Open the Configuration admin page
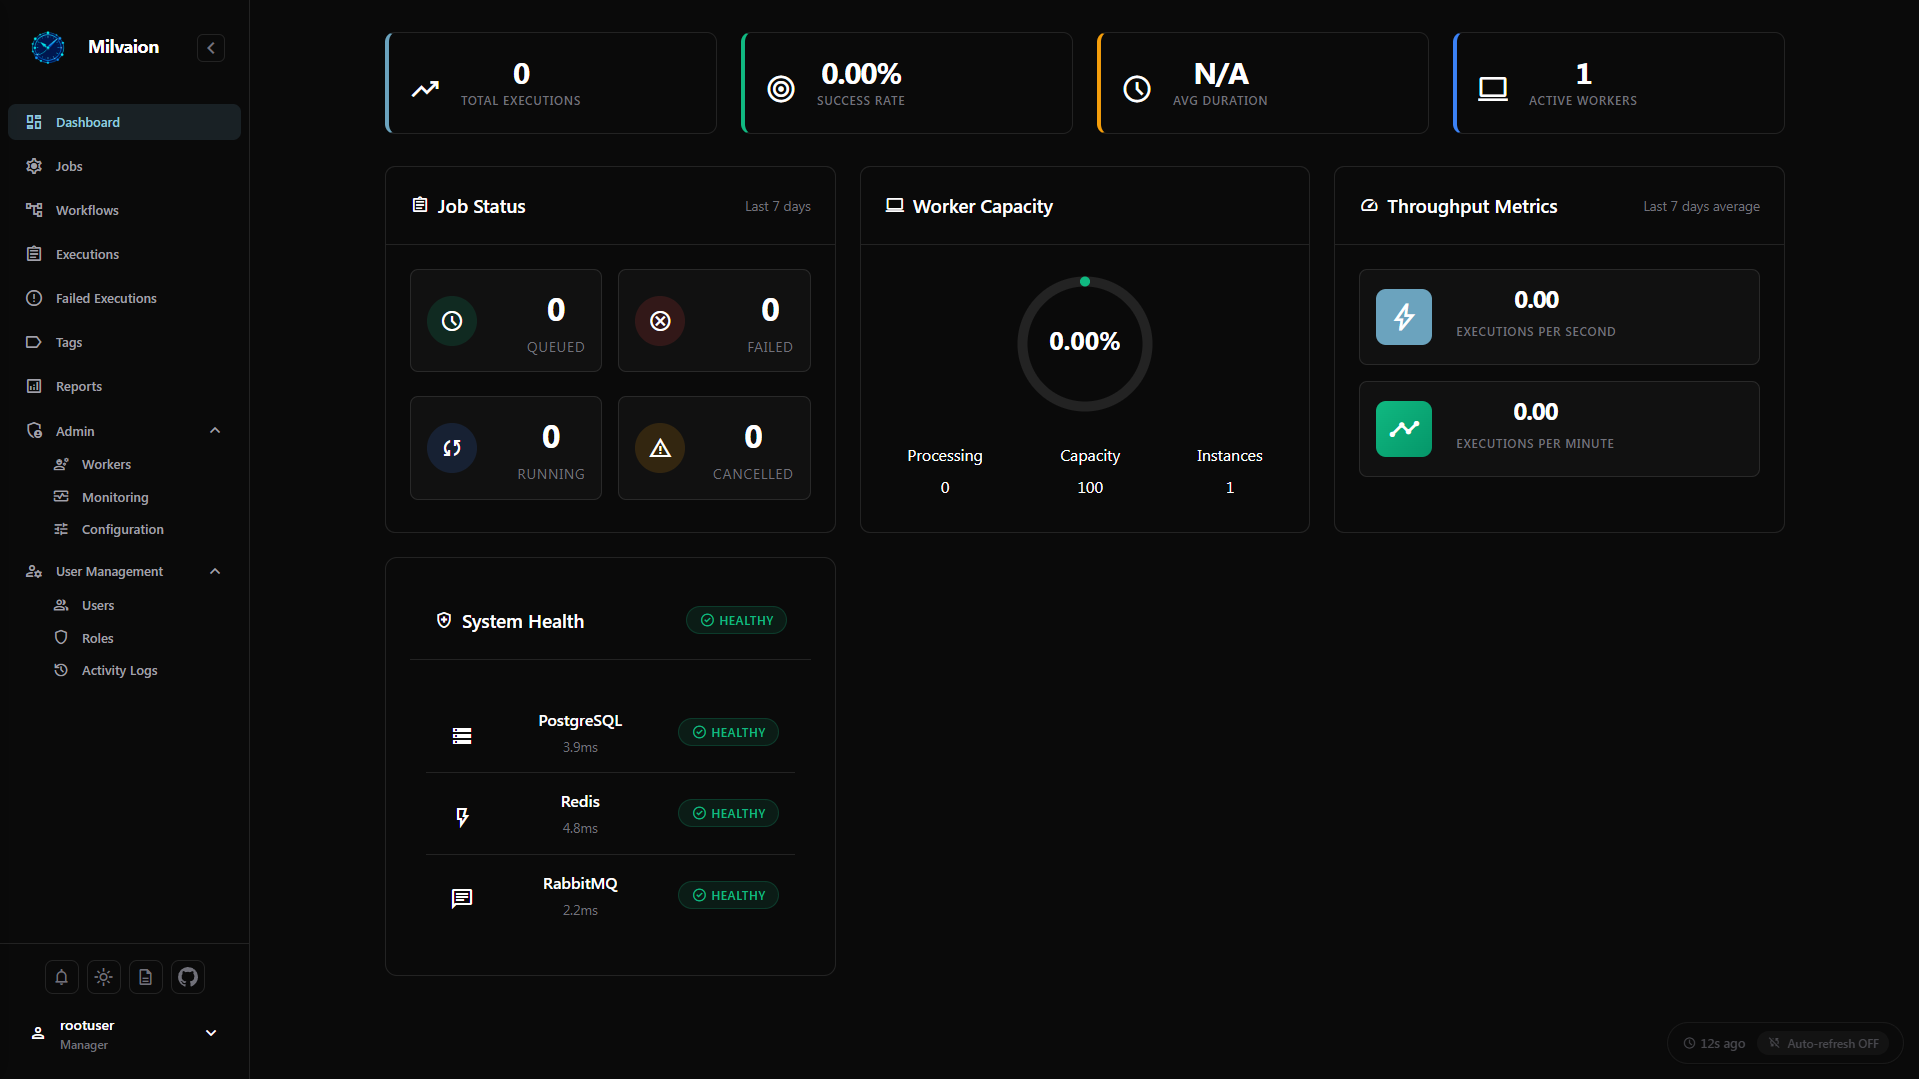 point(122,529)
